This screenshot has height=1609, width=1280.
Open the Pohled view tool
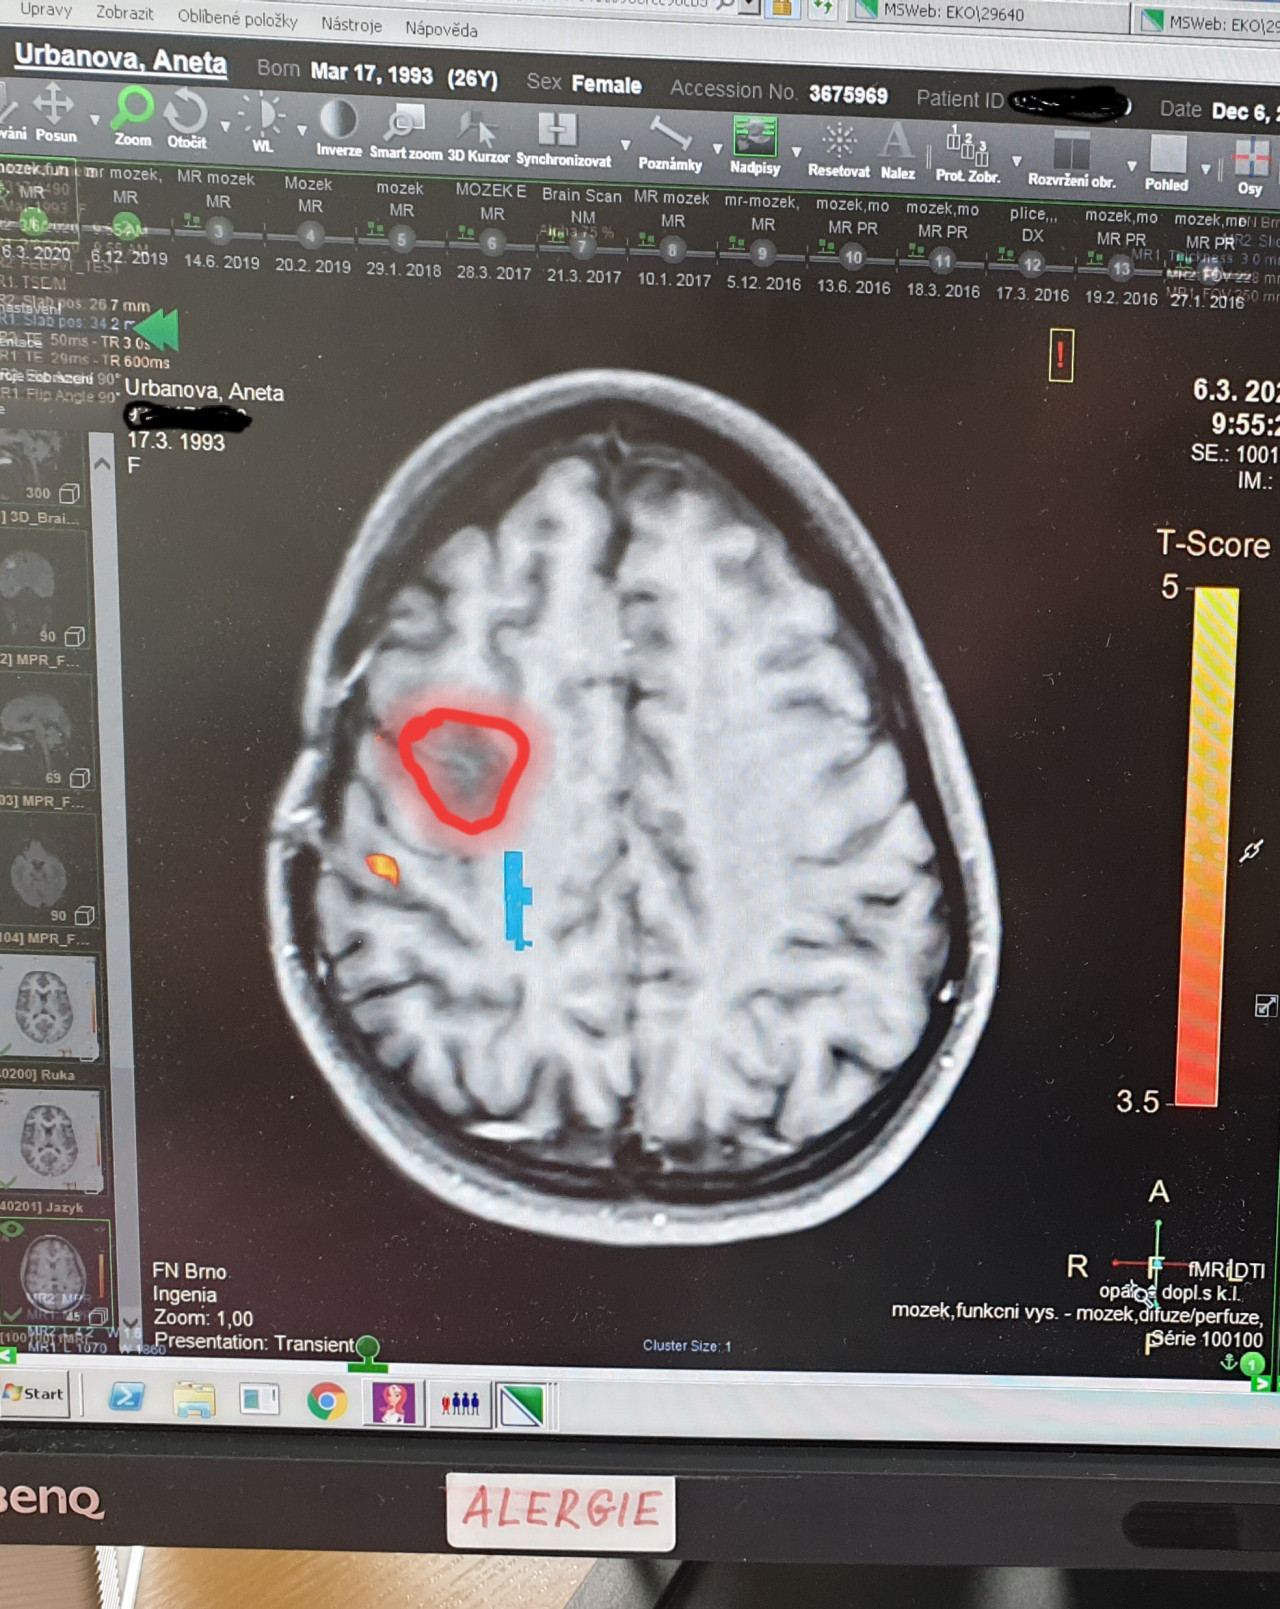click(1167, 164)
